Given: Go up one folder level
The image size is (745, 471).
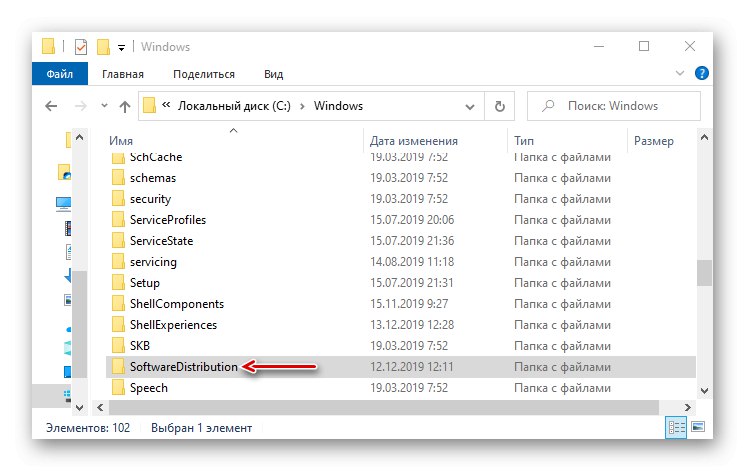Looking at the screenshot, I should [124, 106].
